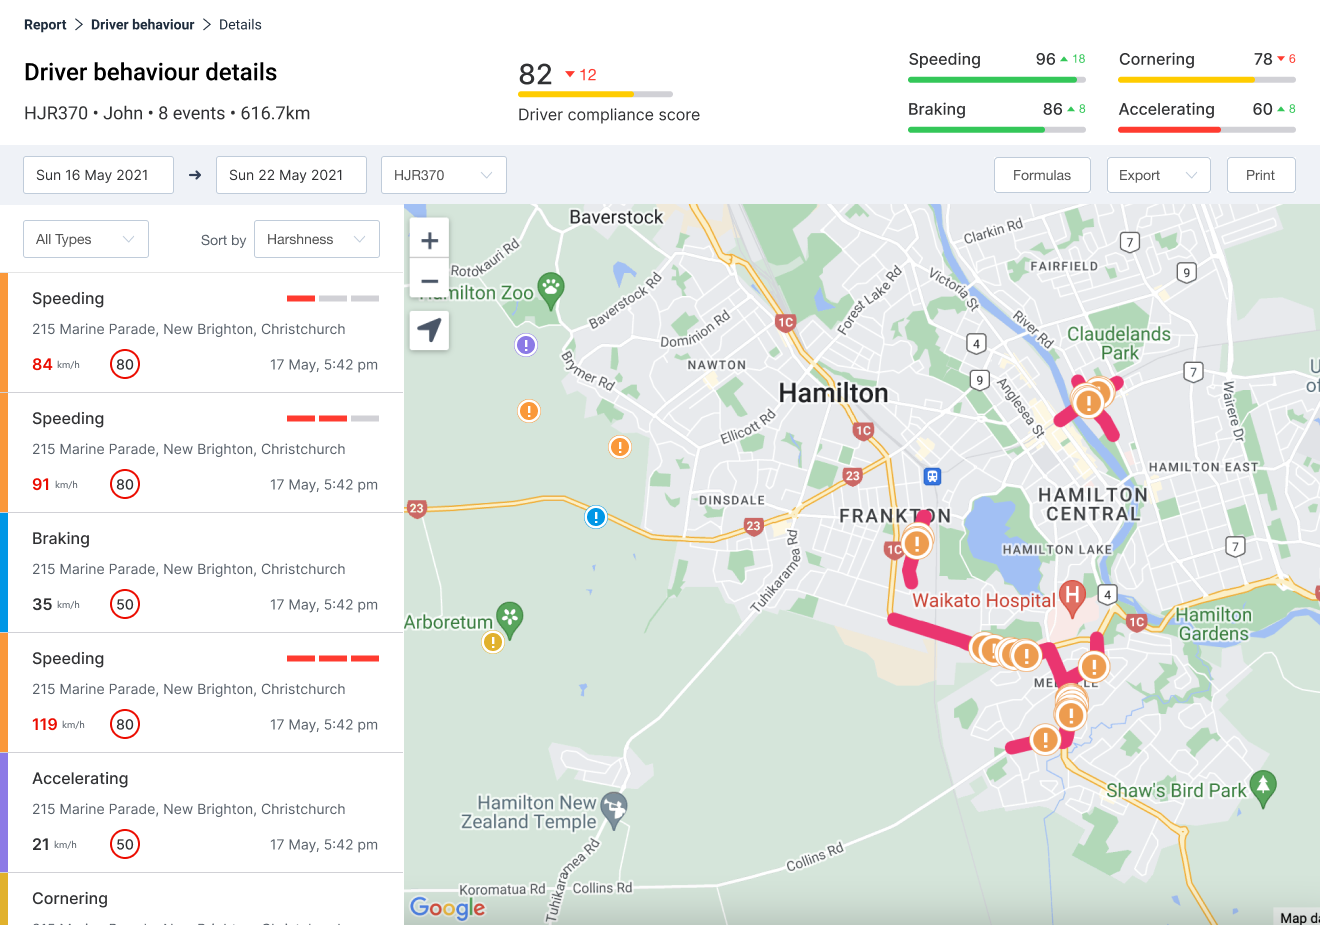Screen dimensions: 1320x925
Task: Click the blue event marker on route 23
Action: (x=596, y=517)
